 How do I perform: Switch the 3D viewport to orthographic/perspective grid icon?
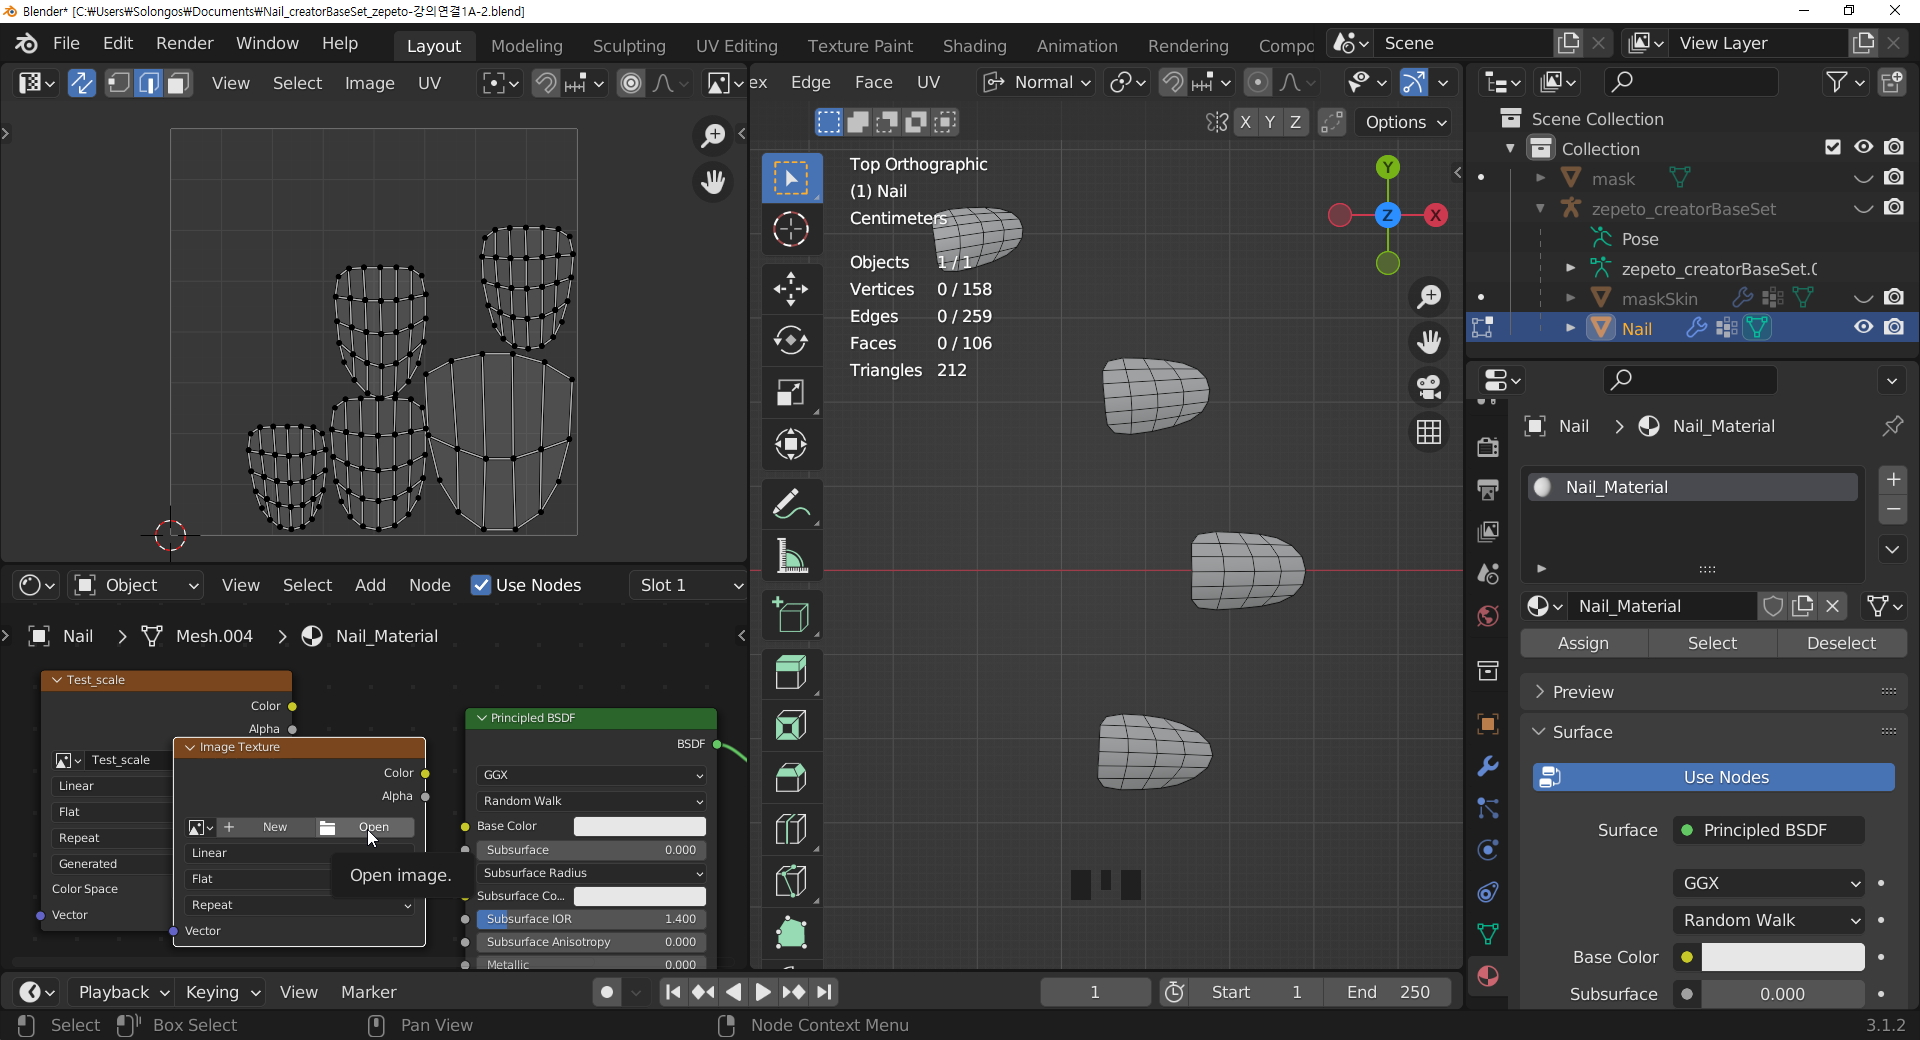coord(1429,432)
